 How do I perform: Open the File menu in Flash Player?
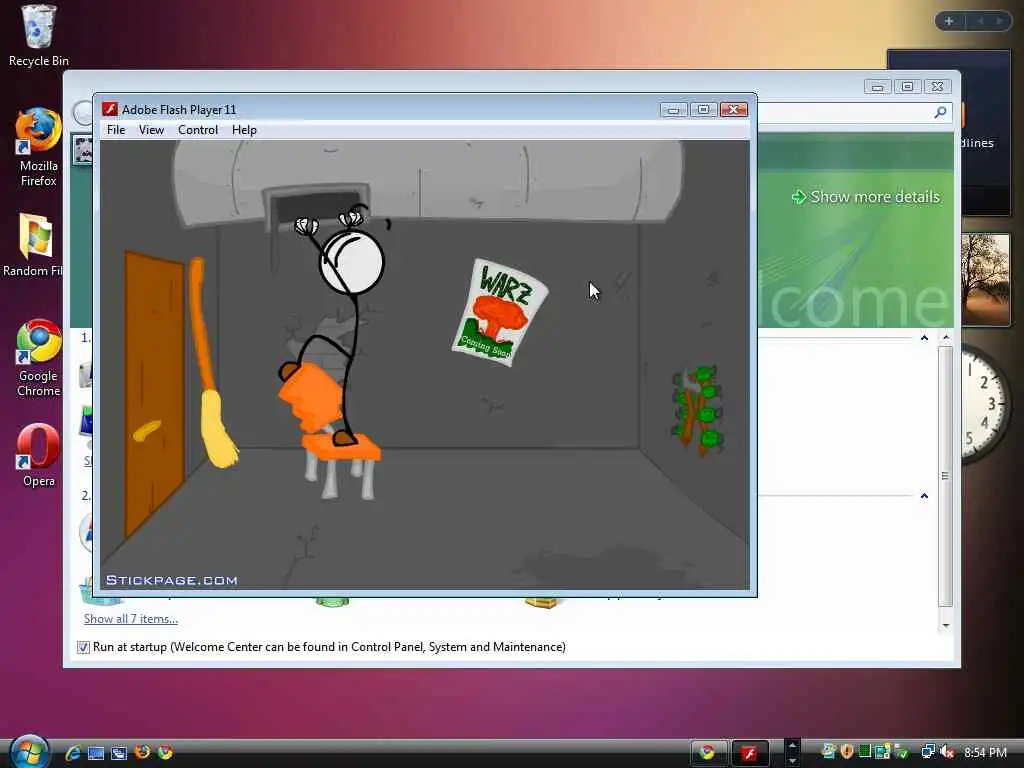click(116, 130)
